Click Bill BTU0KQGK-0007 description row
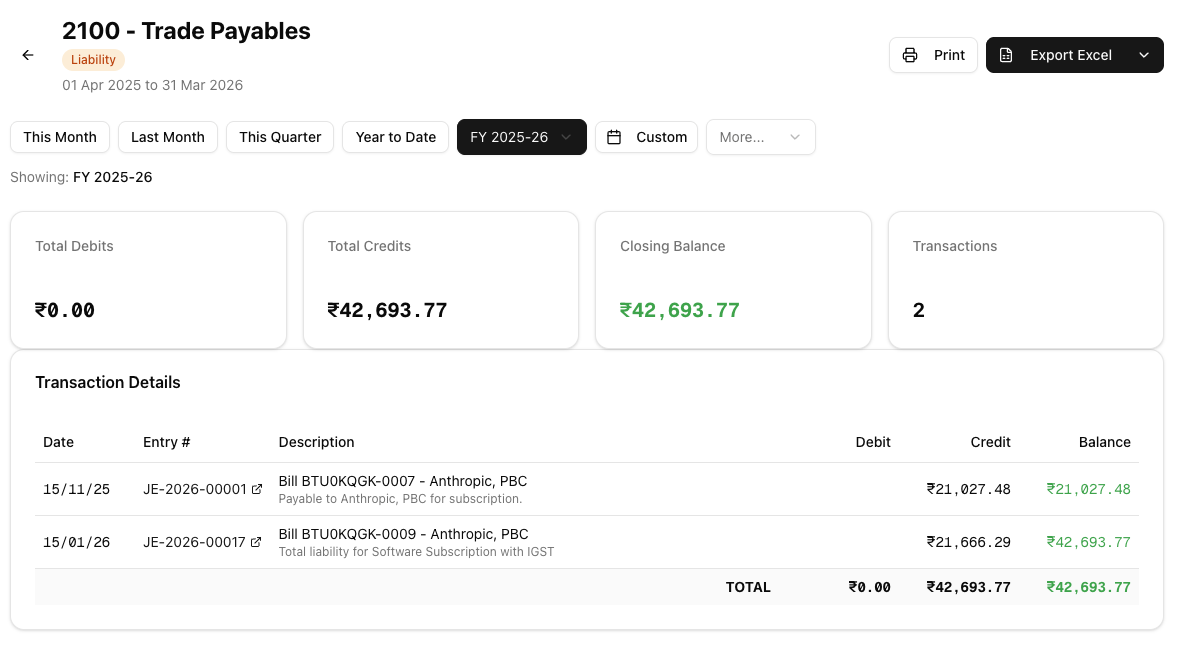 click(402, 482)
